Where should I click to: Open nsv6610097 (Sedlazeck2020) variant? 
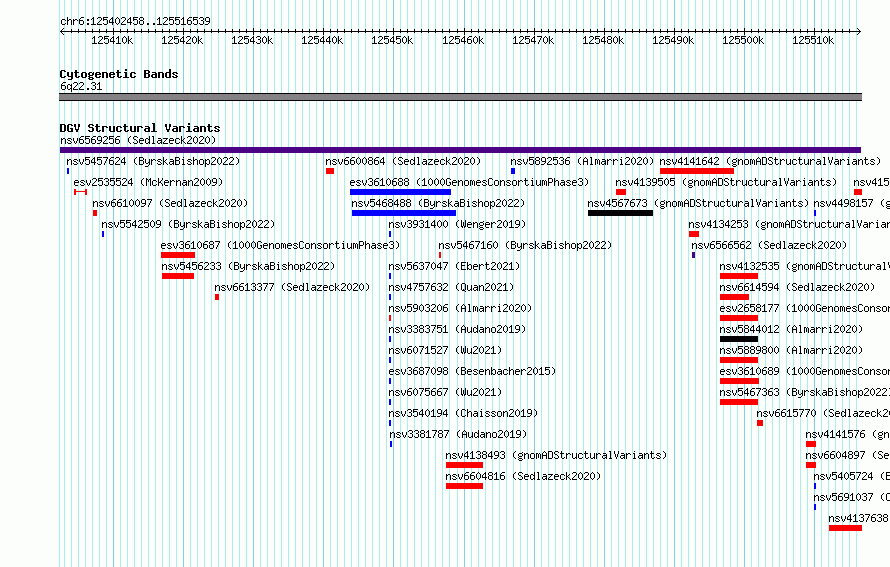[170, 203]
